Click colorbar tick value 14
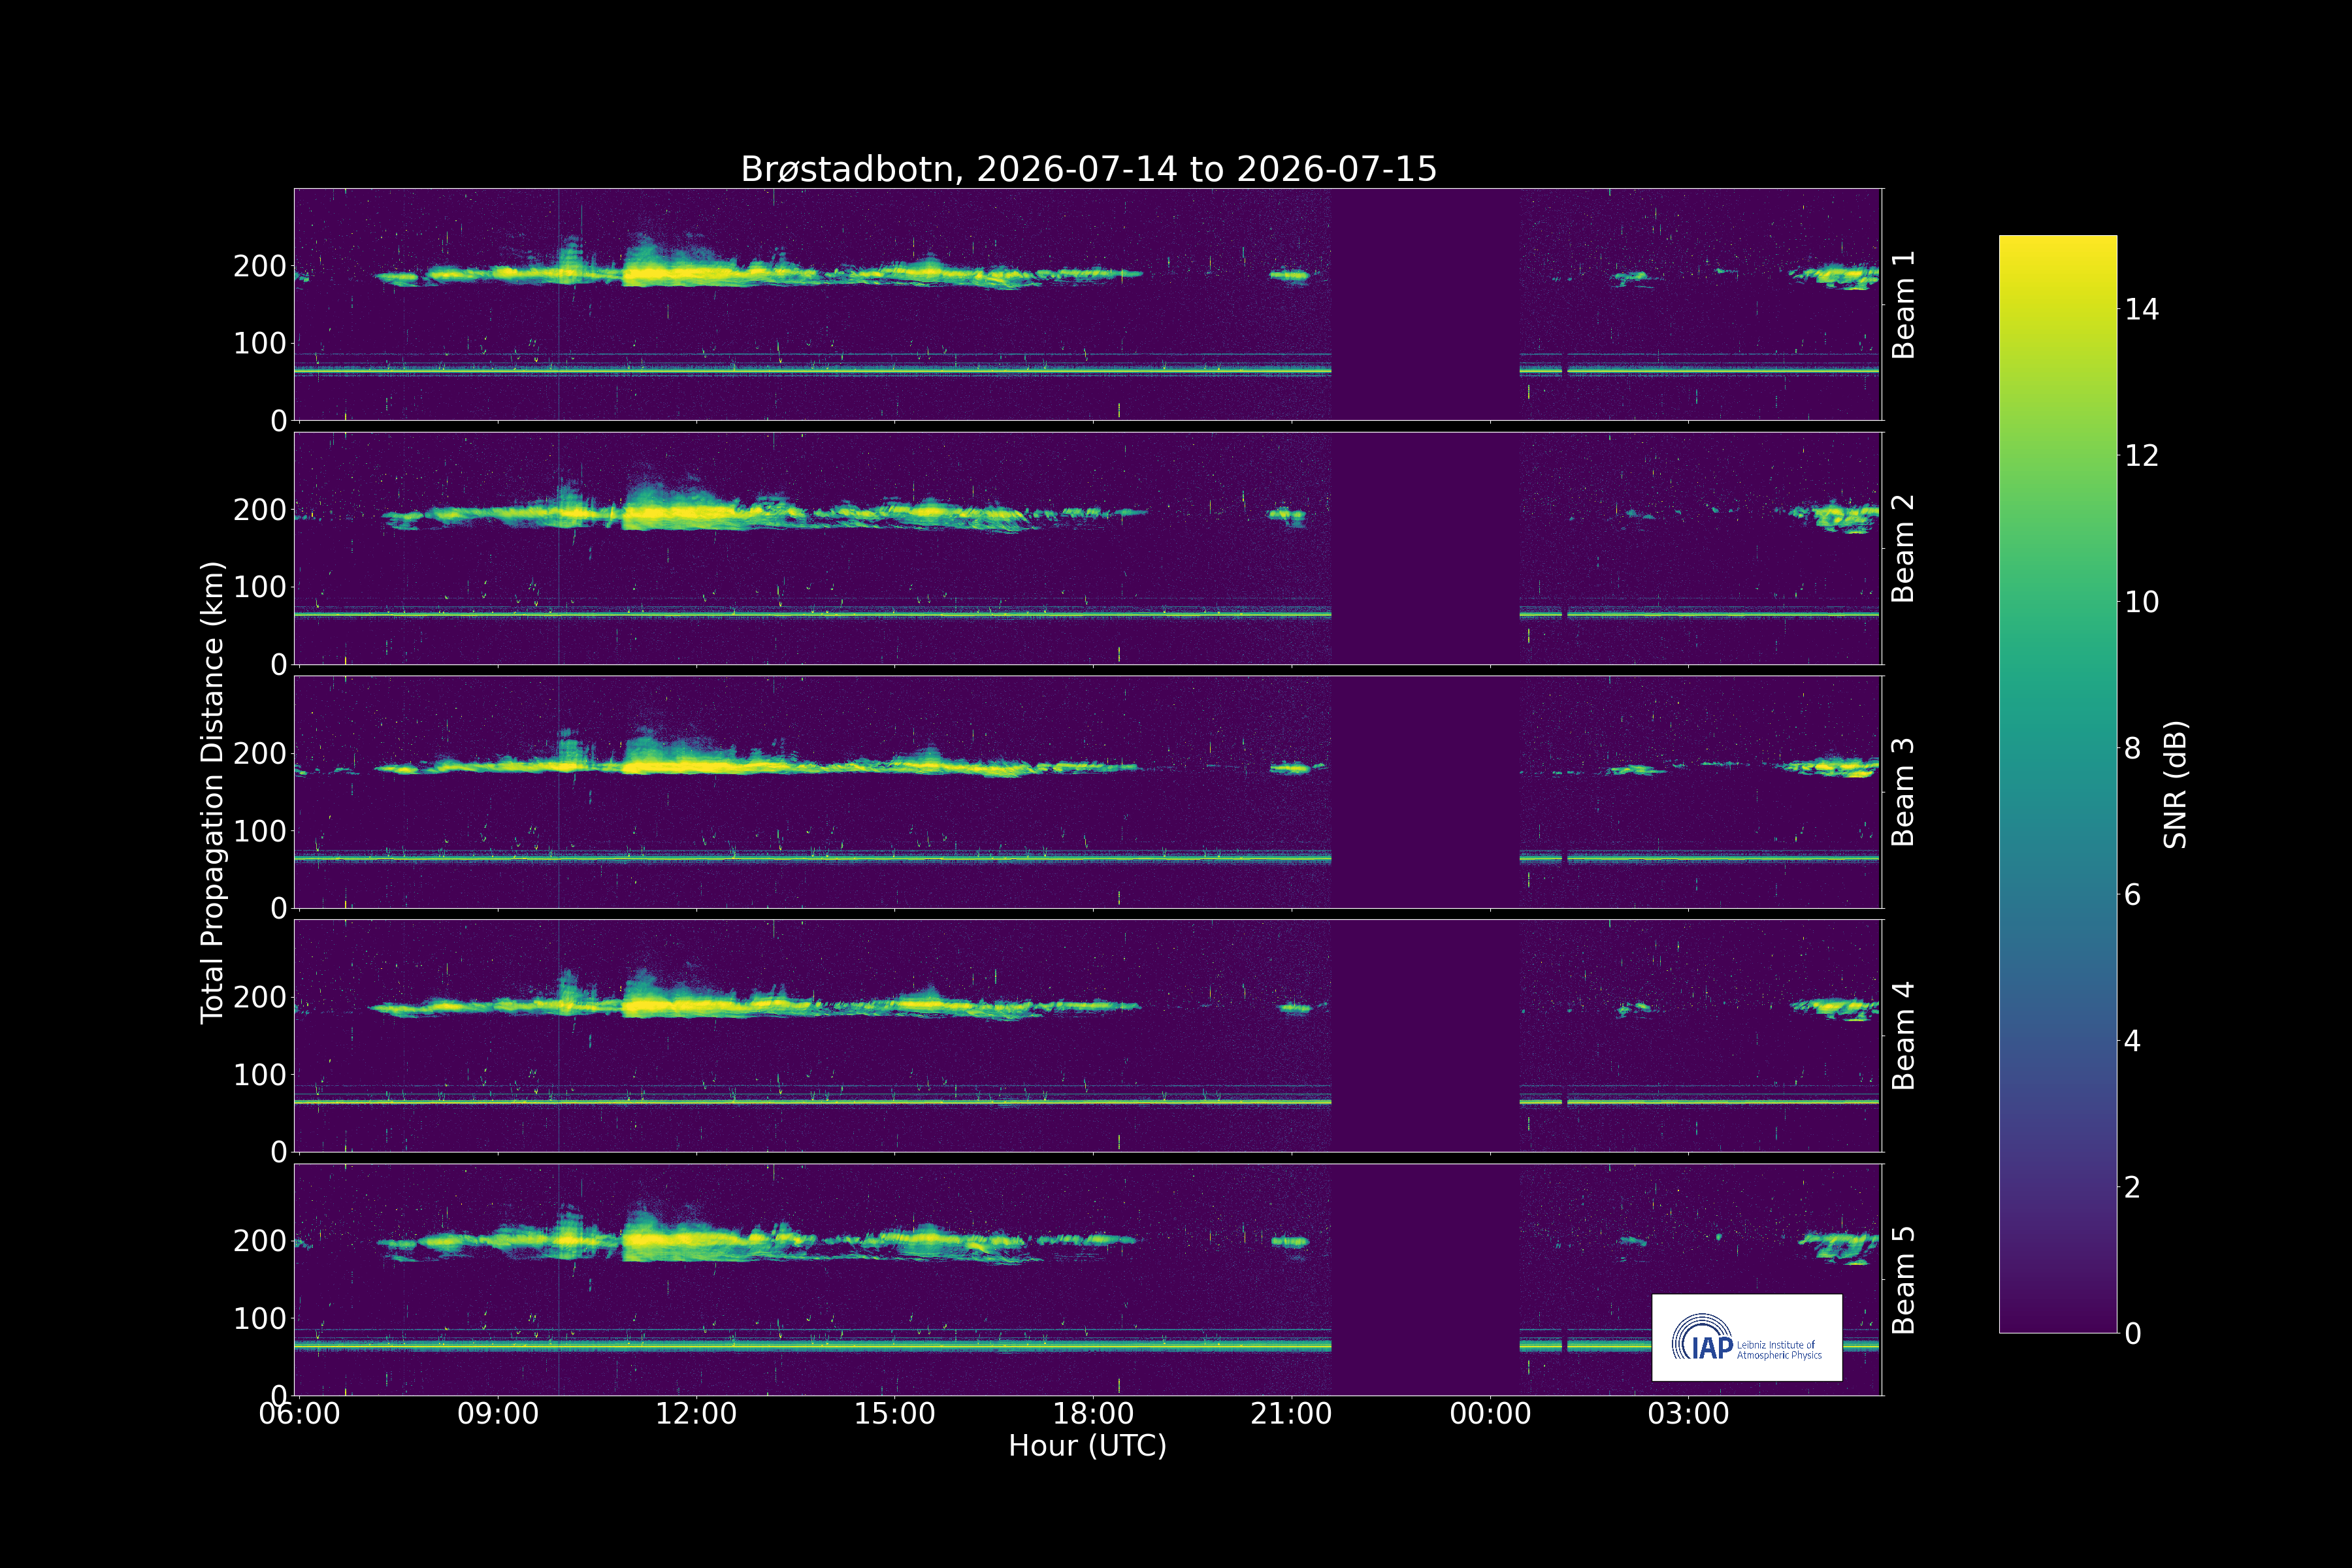This screenshot has width=2352, height=1568. pos(2142,309)
